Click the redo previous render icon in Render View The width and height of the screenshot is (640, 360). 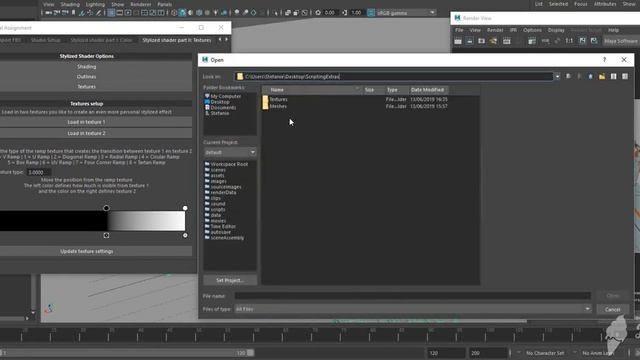pos(458,41)
